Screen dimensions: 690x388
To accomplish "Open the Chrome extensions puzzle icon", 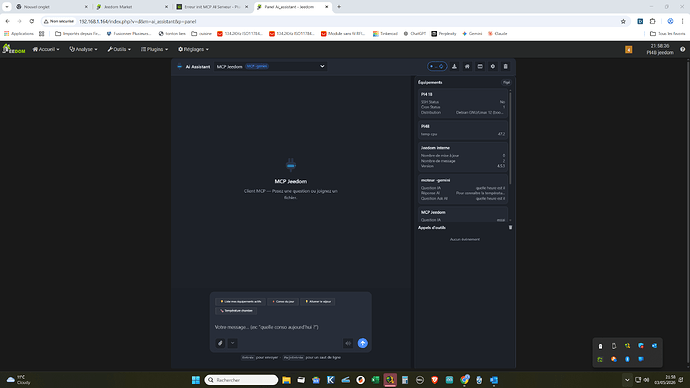I will point(653,21).
